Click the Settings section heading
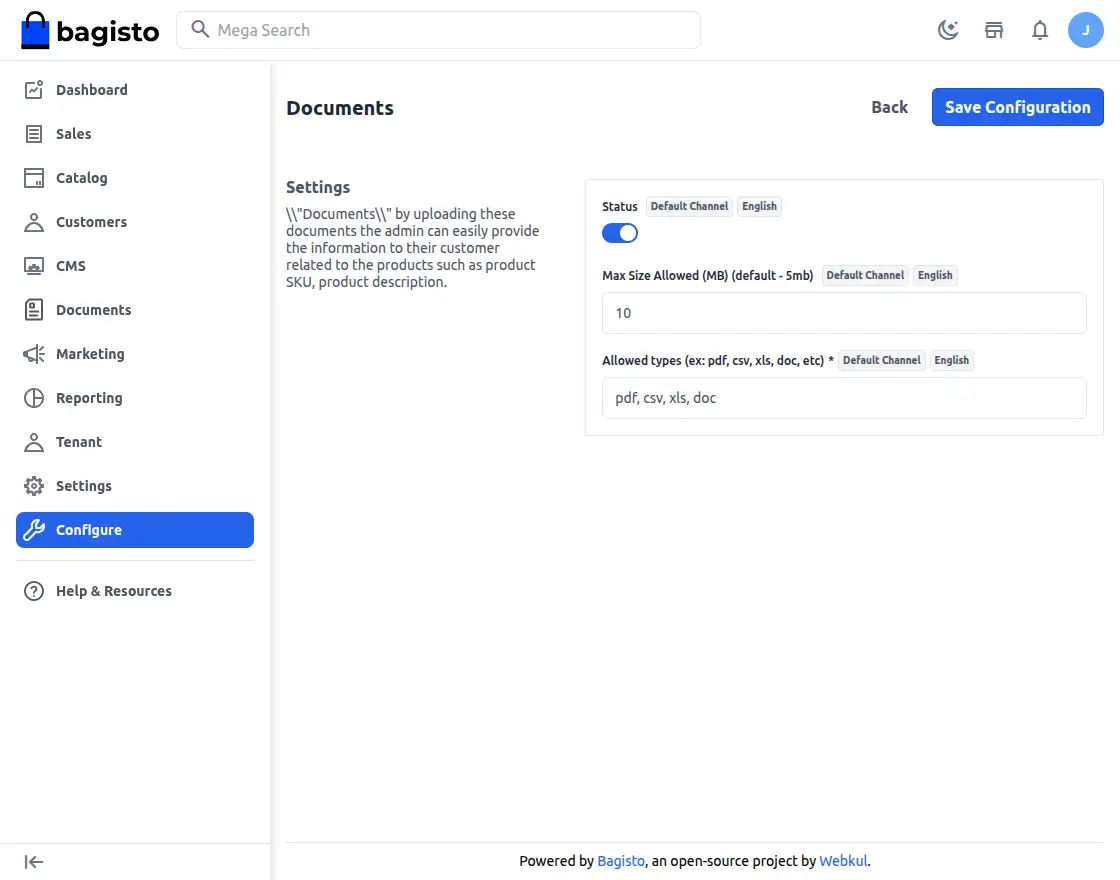The width and height of the screenshot is (1120, 880). [318, 187]
